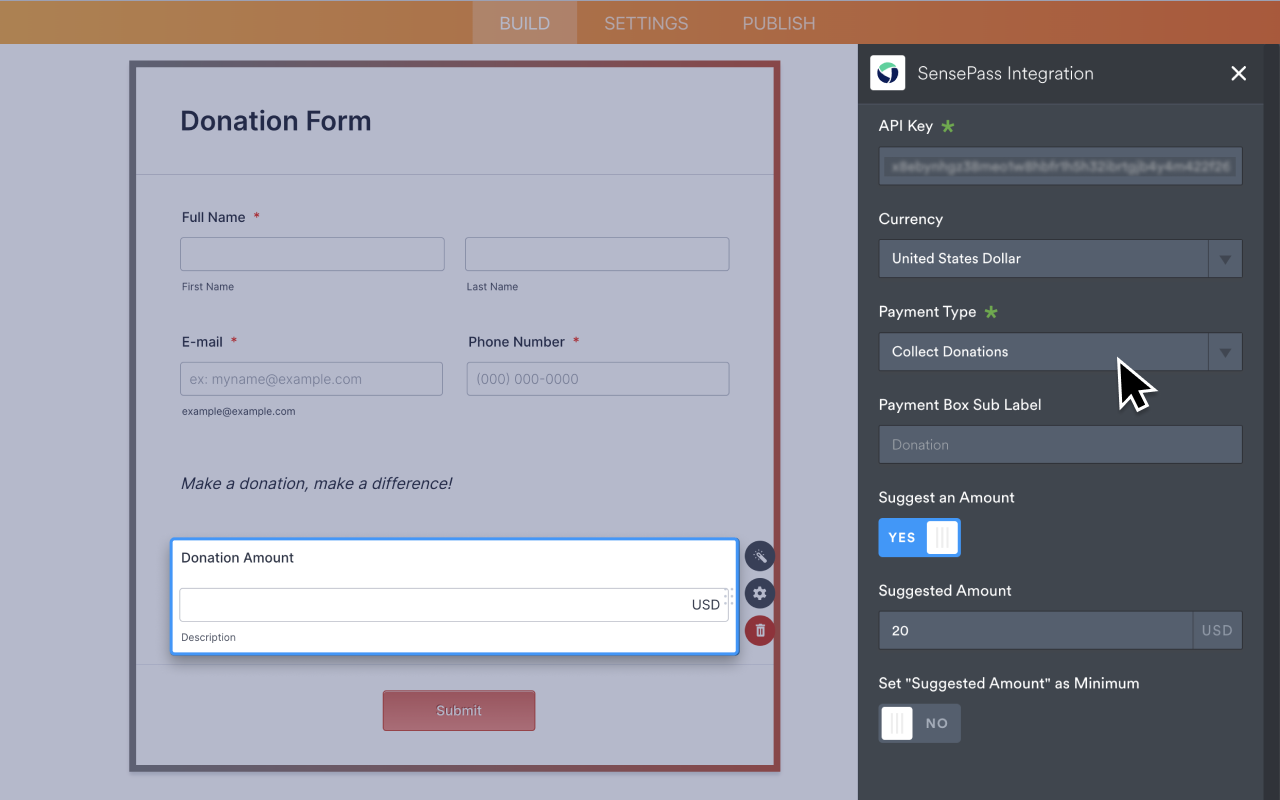Open the gear settings icon on Donation Amount
The height and width of the screenshot is (800, 1280).
[759, 593]
